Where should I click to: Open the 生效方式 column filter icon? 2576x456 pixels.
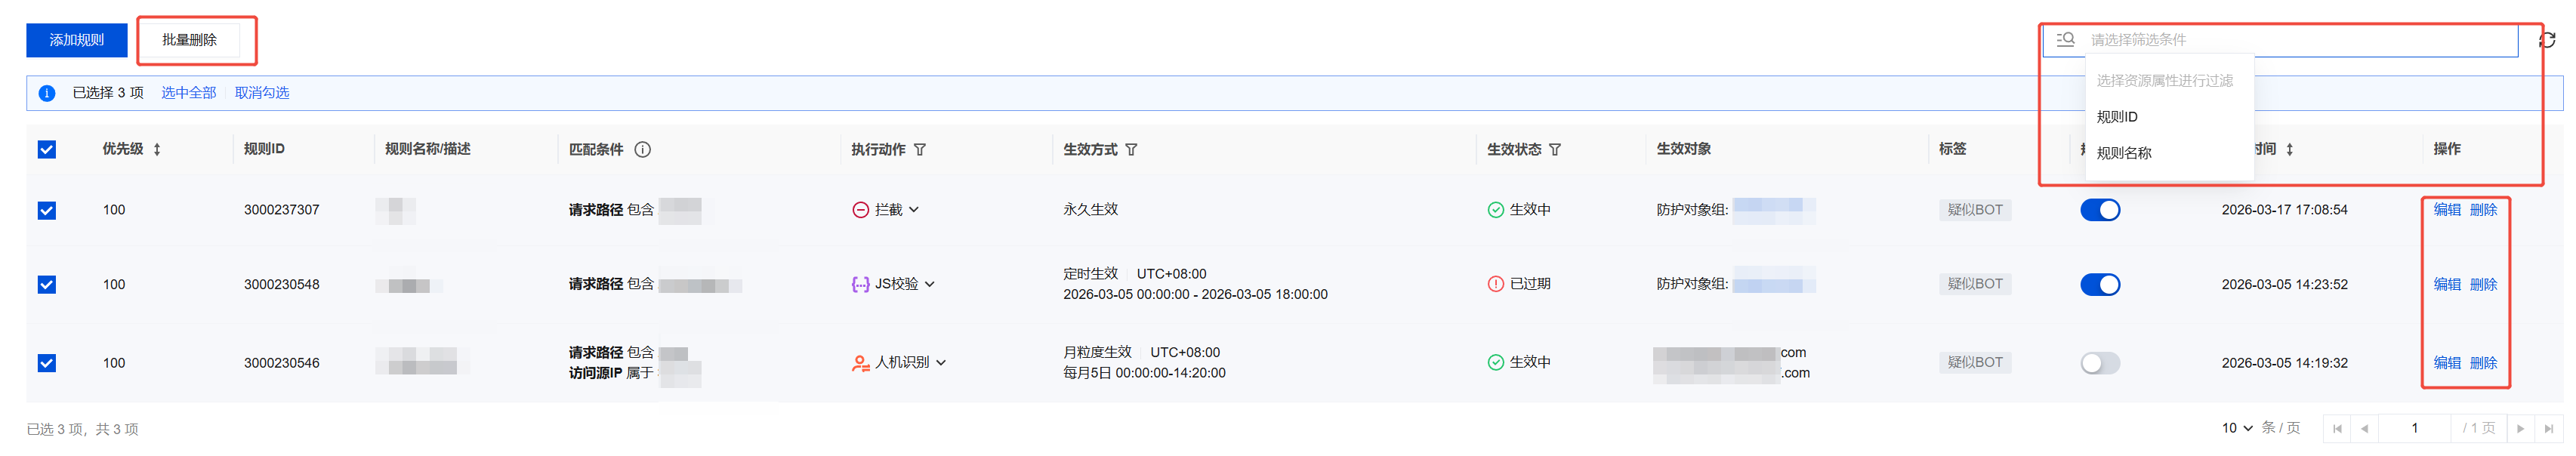pos(1131,149)
